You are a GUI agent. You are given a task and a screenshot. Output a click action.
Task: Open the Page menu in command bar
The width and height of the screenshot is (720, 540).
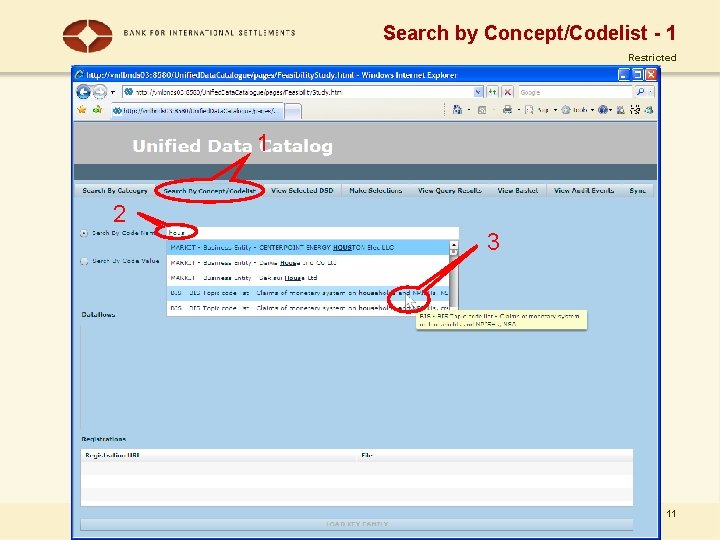[x=540, y=110]
